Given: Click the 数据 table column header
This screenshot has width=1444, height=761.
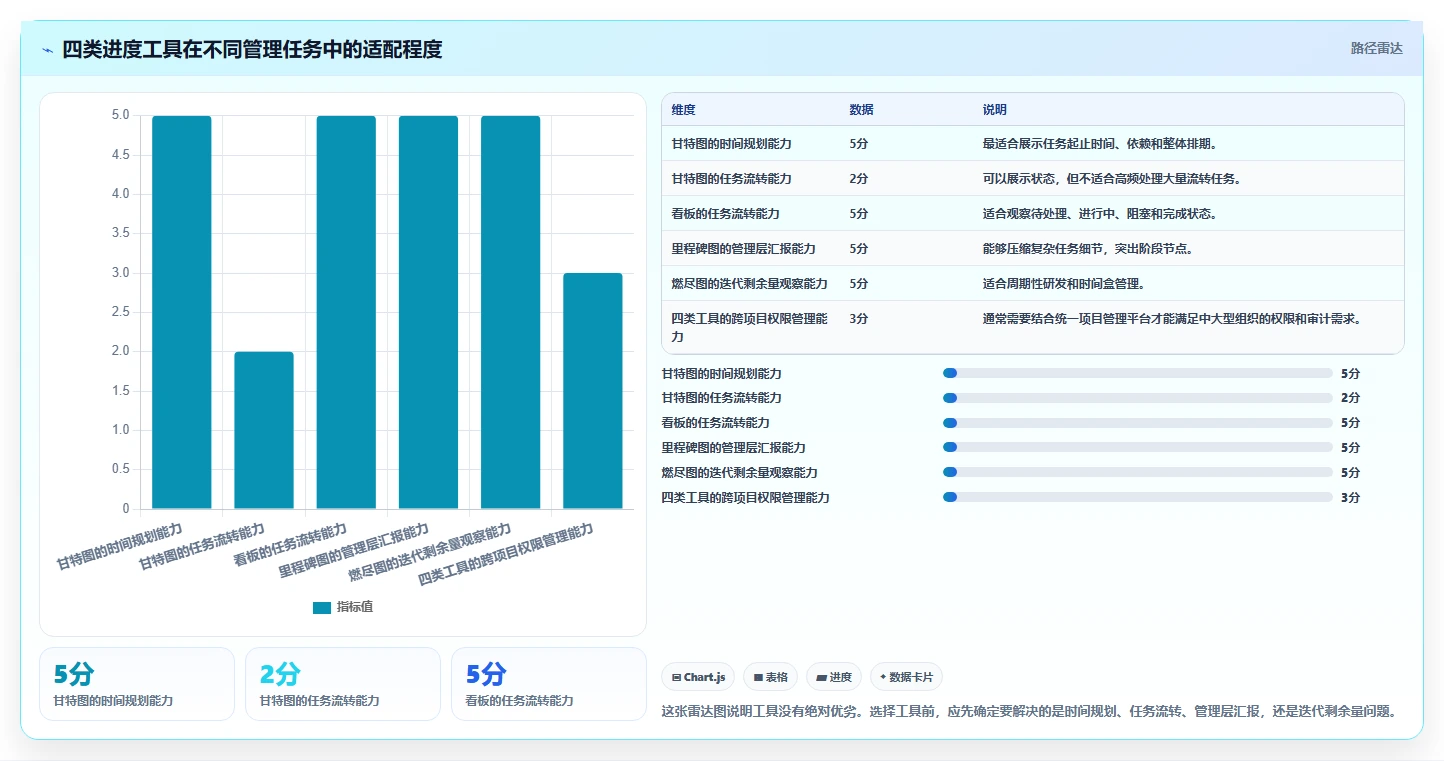Looking at the screenshot, I should [861, 110].
